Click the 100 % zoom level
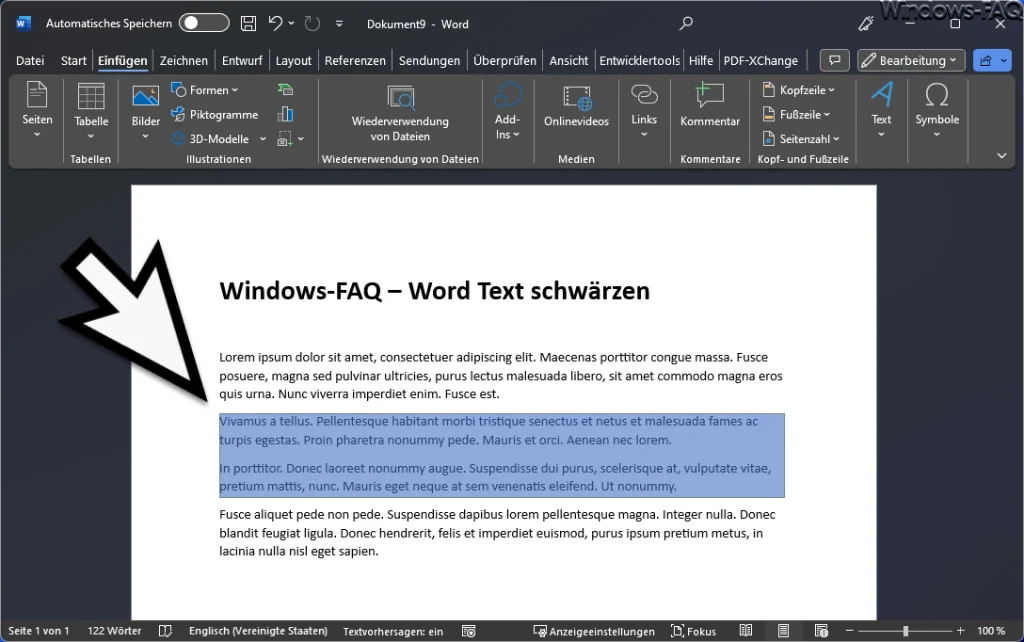1024x642 pixels. click(x=991, y=631)
